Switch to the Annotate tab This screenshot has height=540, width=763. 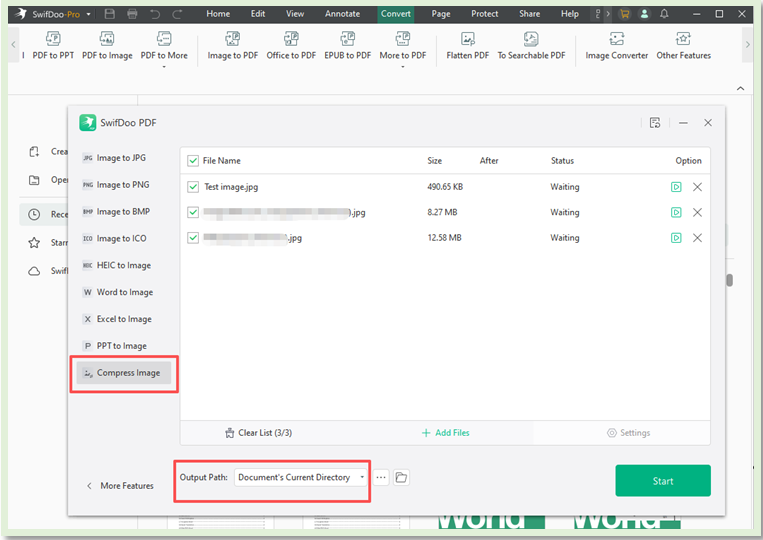tap(343, 14)
